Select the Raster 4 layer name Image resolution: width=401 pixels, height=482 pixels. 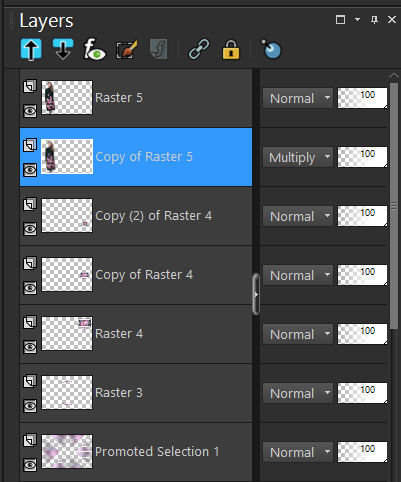pyautogui.click(x=119, y=334)
